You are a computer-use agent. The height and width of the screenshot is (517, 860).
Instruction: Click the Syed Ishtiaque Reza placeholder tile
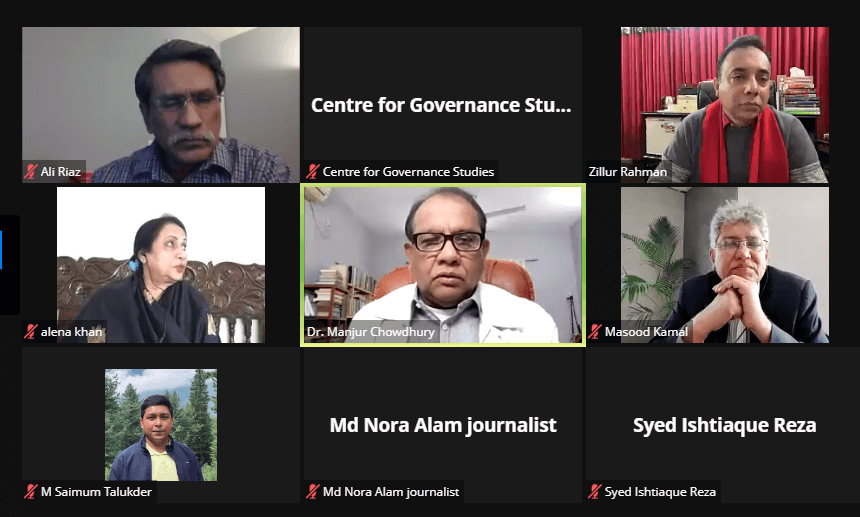click(725, 425)
